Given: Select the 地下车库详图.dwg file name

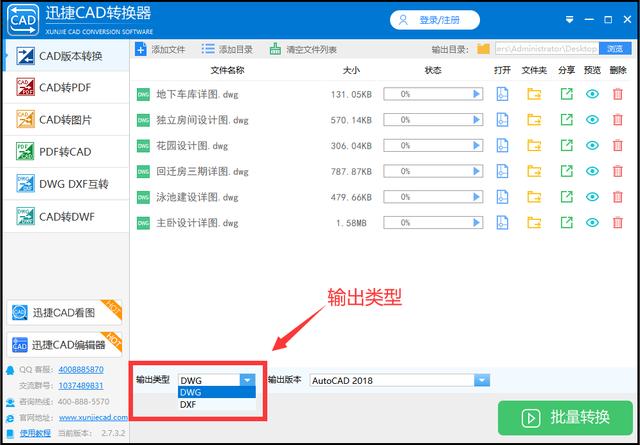Looking at the screenshot, I should 197,95.
